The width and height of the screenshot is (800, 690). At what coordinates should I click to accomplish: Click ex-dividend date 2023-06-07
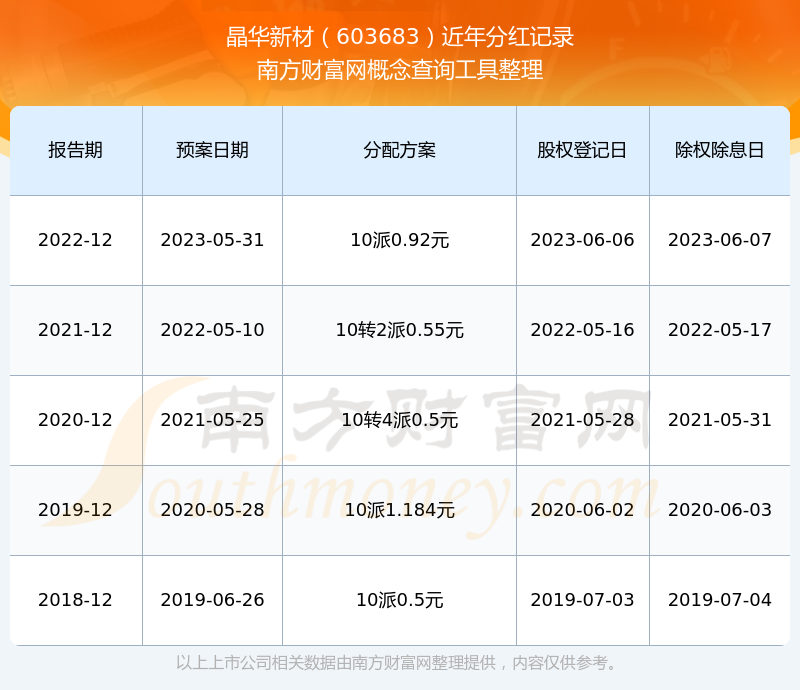point(719,240)
